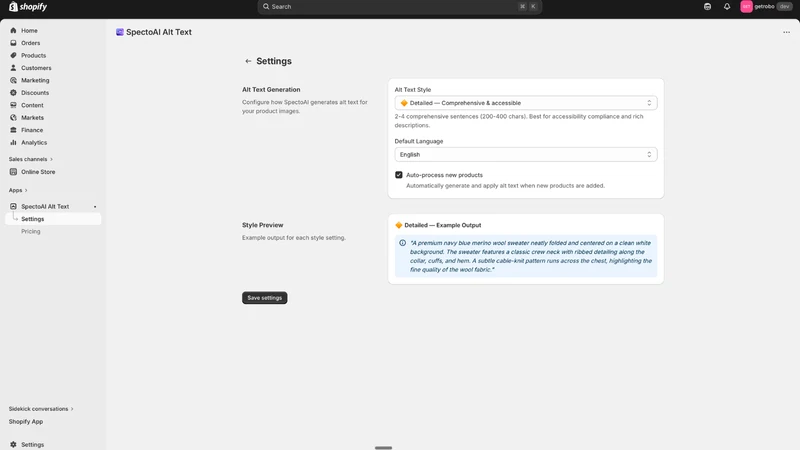800x450 pixels.
Task: Click the orange diamond beside Detailed — Example Output
Action: click(x=398, y=225)
